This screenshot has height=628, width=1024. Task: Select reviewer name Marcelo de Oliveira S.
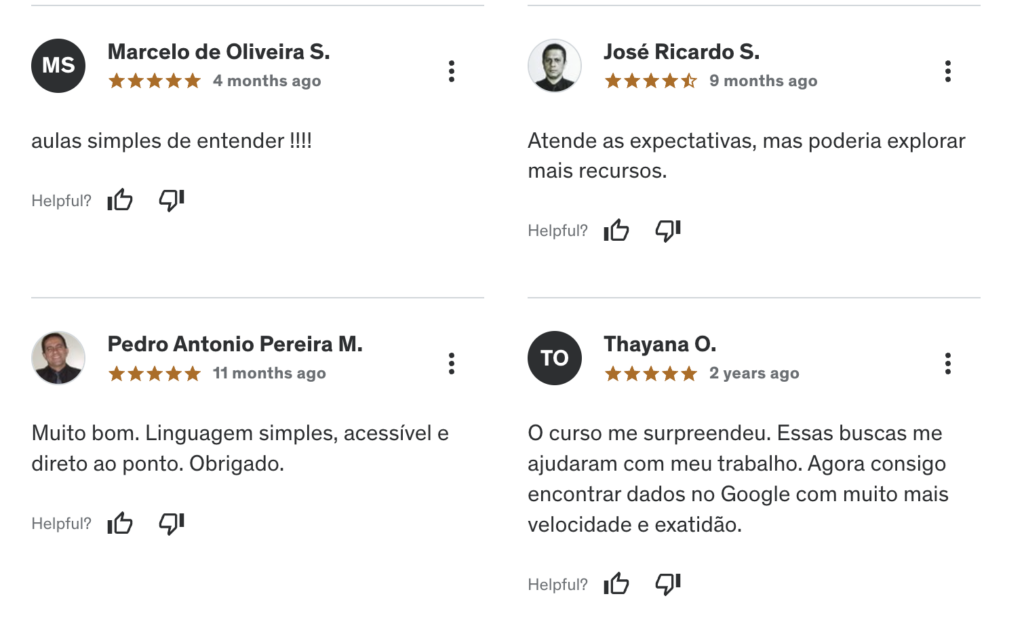pos(219,52)
